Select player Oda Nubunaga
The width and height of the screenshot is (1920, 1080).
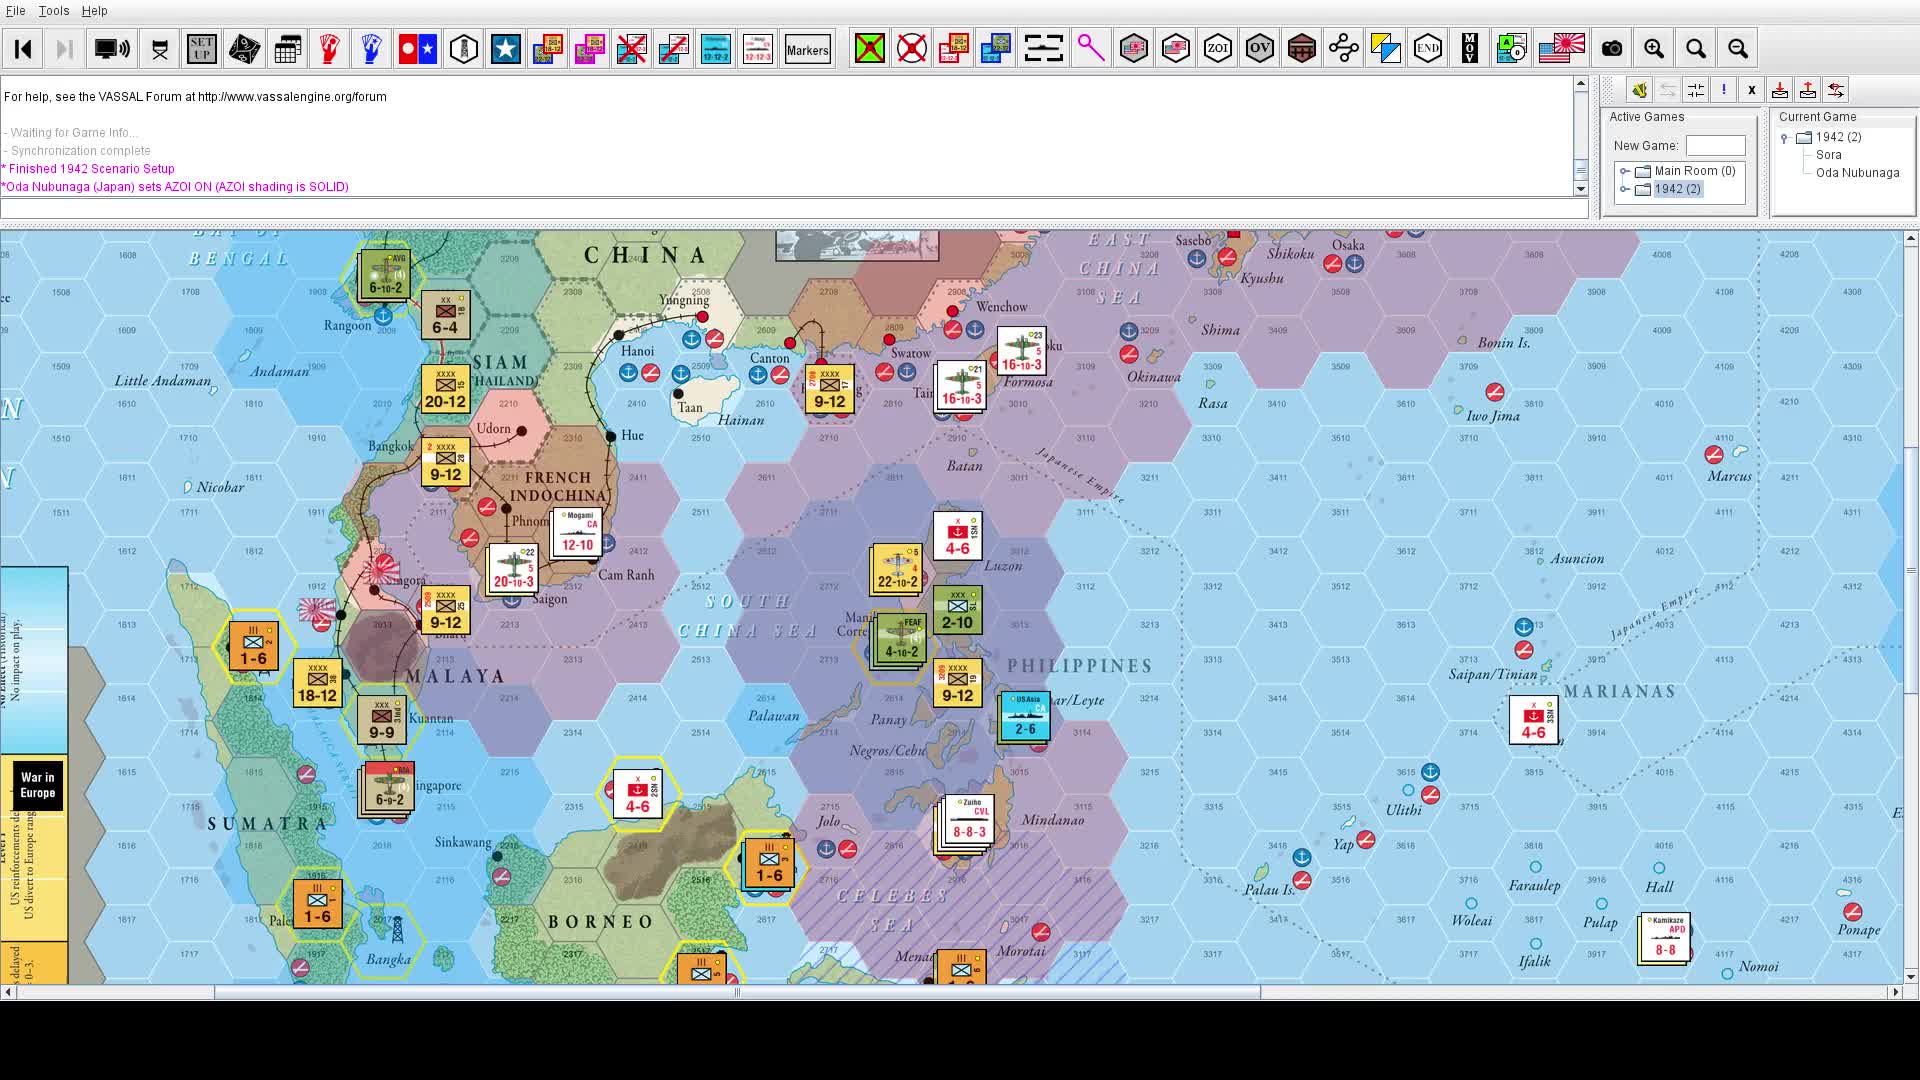point(1857,173)
